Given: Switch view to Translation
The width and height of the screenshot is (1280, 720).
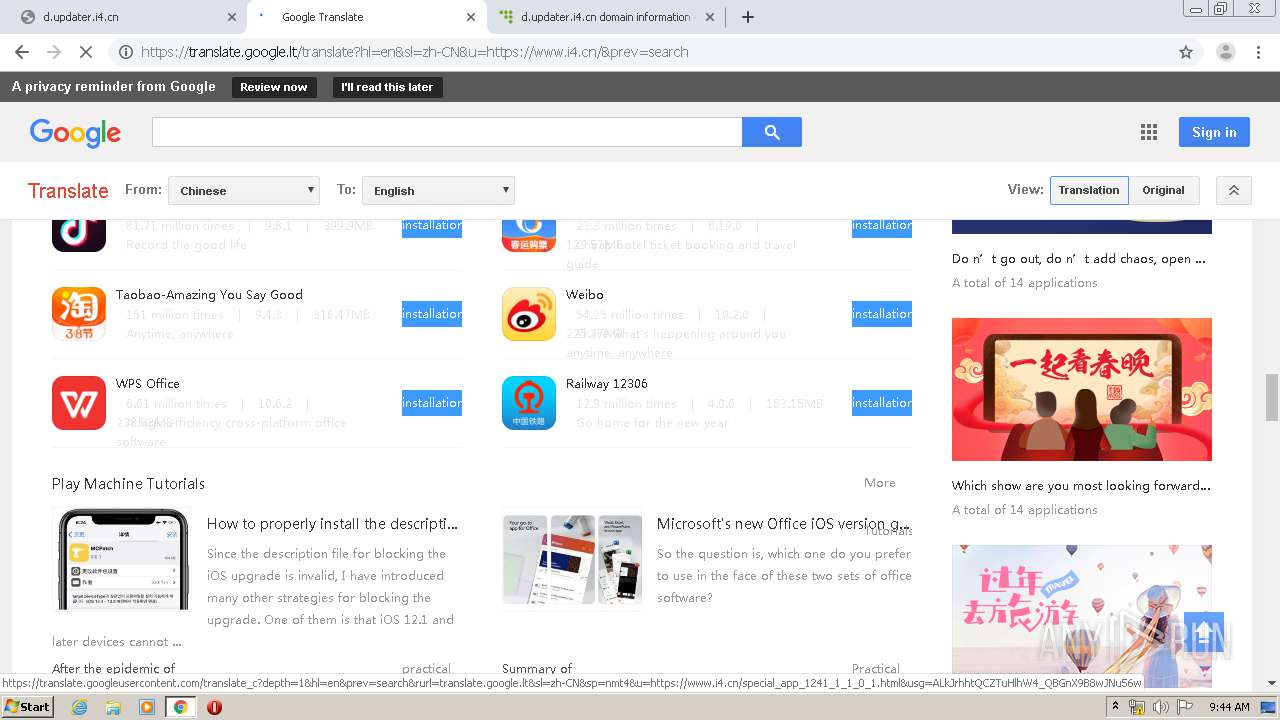Looking at the screenshot, I should pyautogui.click(x=1089, y=190).
